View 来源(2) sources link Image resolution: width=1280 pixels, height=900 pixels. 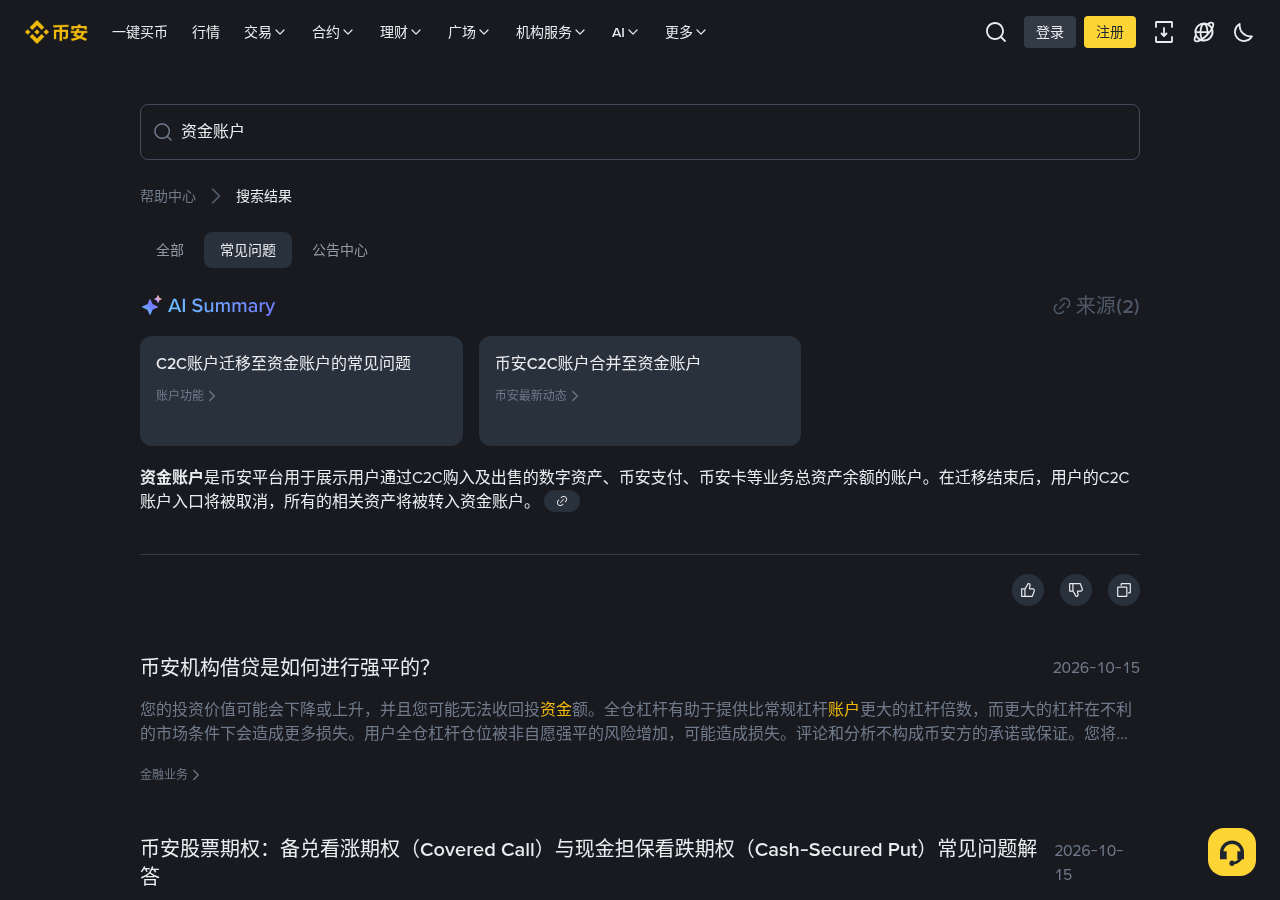tap(1096, 306)
